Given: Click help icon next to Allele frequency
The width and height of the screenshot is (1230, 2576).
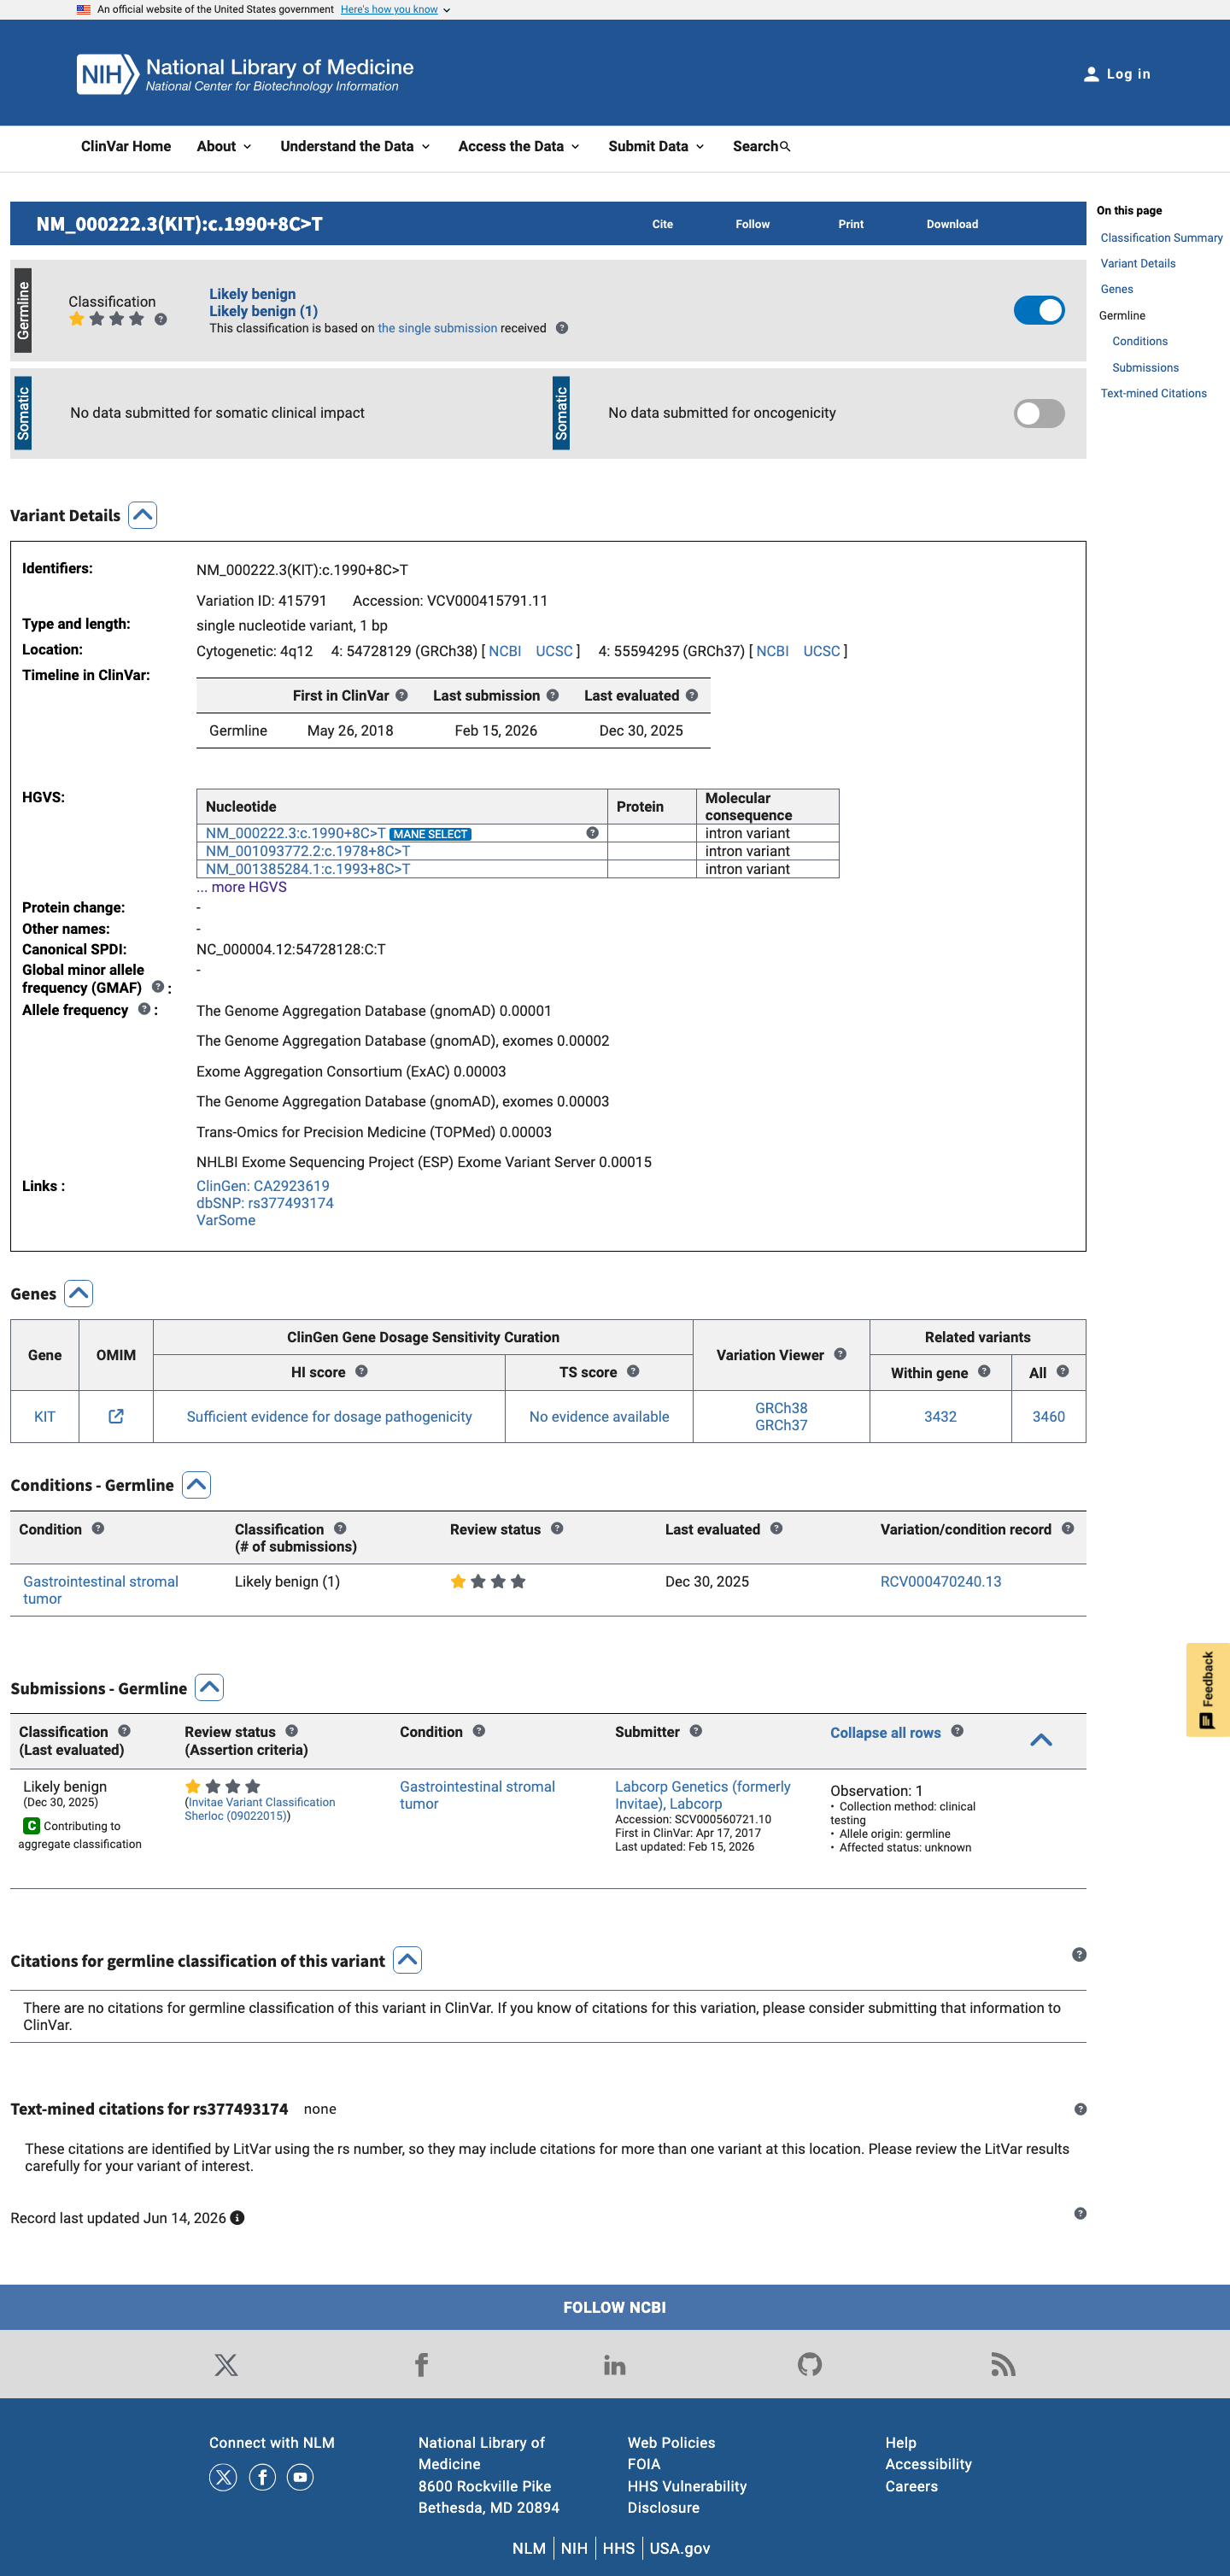Looking at the screenshot, I should [144, 1009].
